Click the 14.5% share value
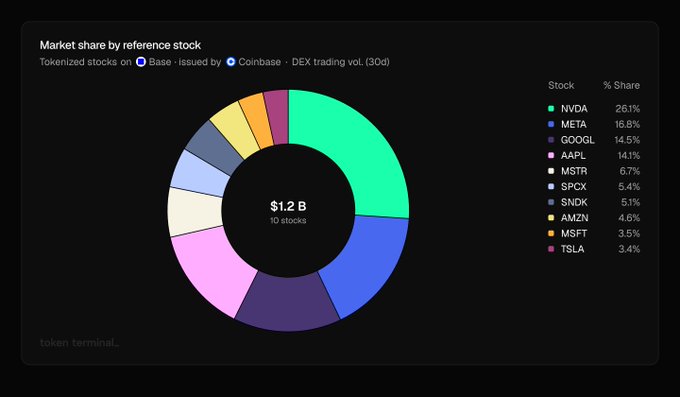Image resolution: width=680 pixels, height=397 pixels. point(627,140)
